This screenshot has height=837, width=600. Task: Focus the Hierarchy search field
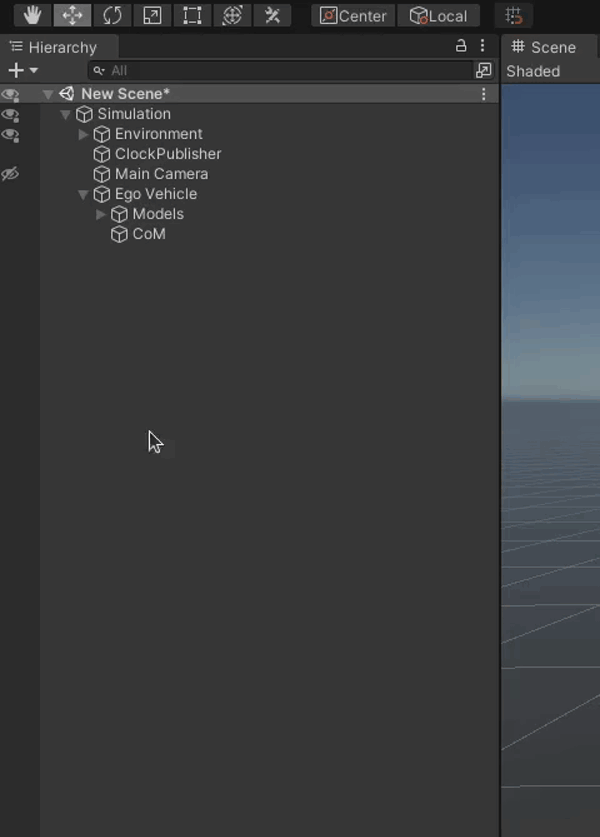[x=280, y=70]
